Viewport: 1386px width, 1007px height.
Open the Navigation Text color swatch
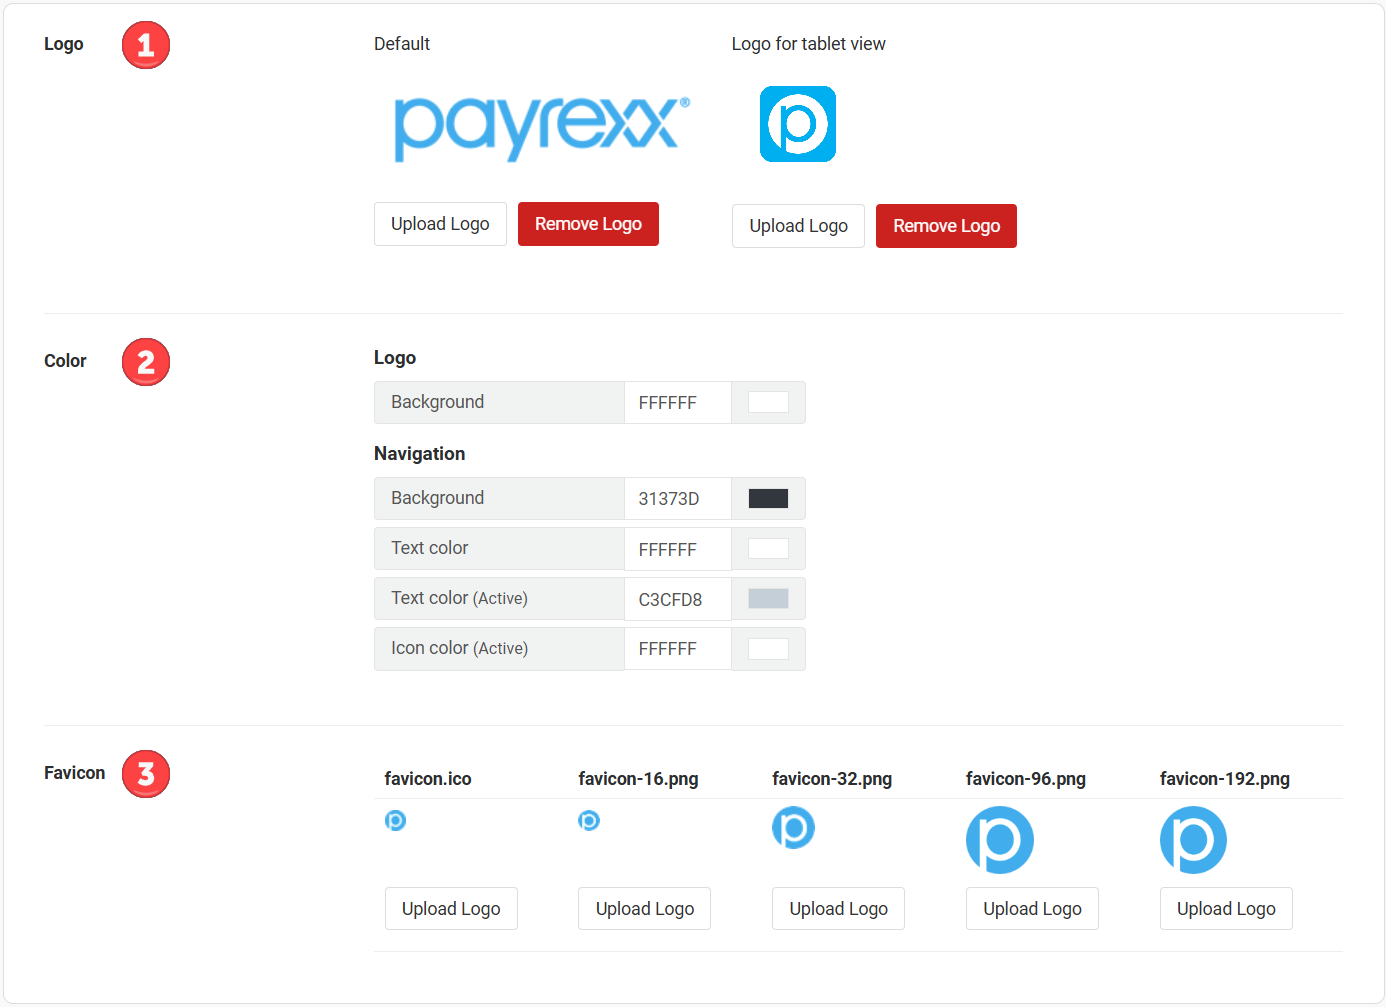(768, 548)
